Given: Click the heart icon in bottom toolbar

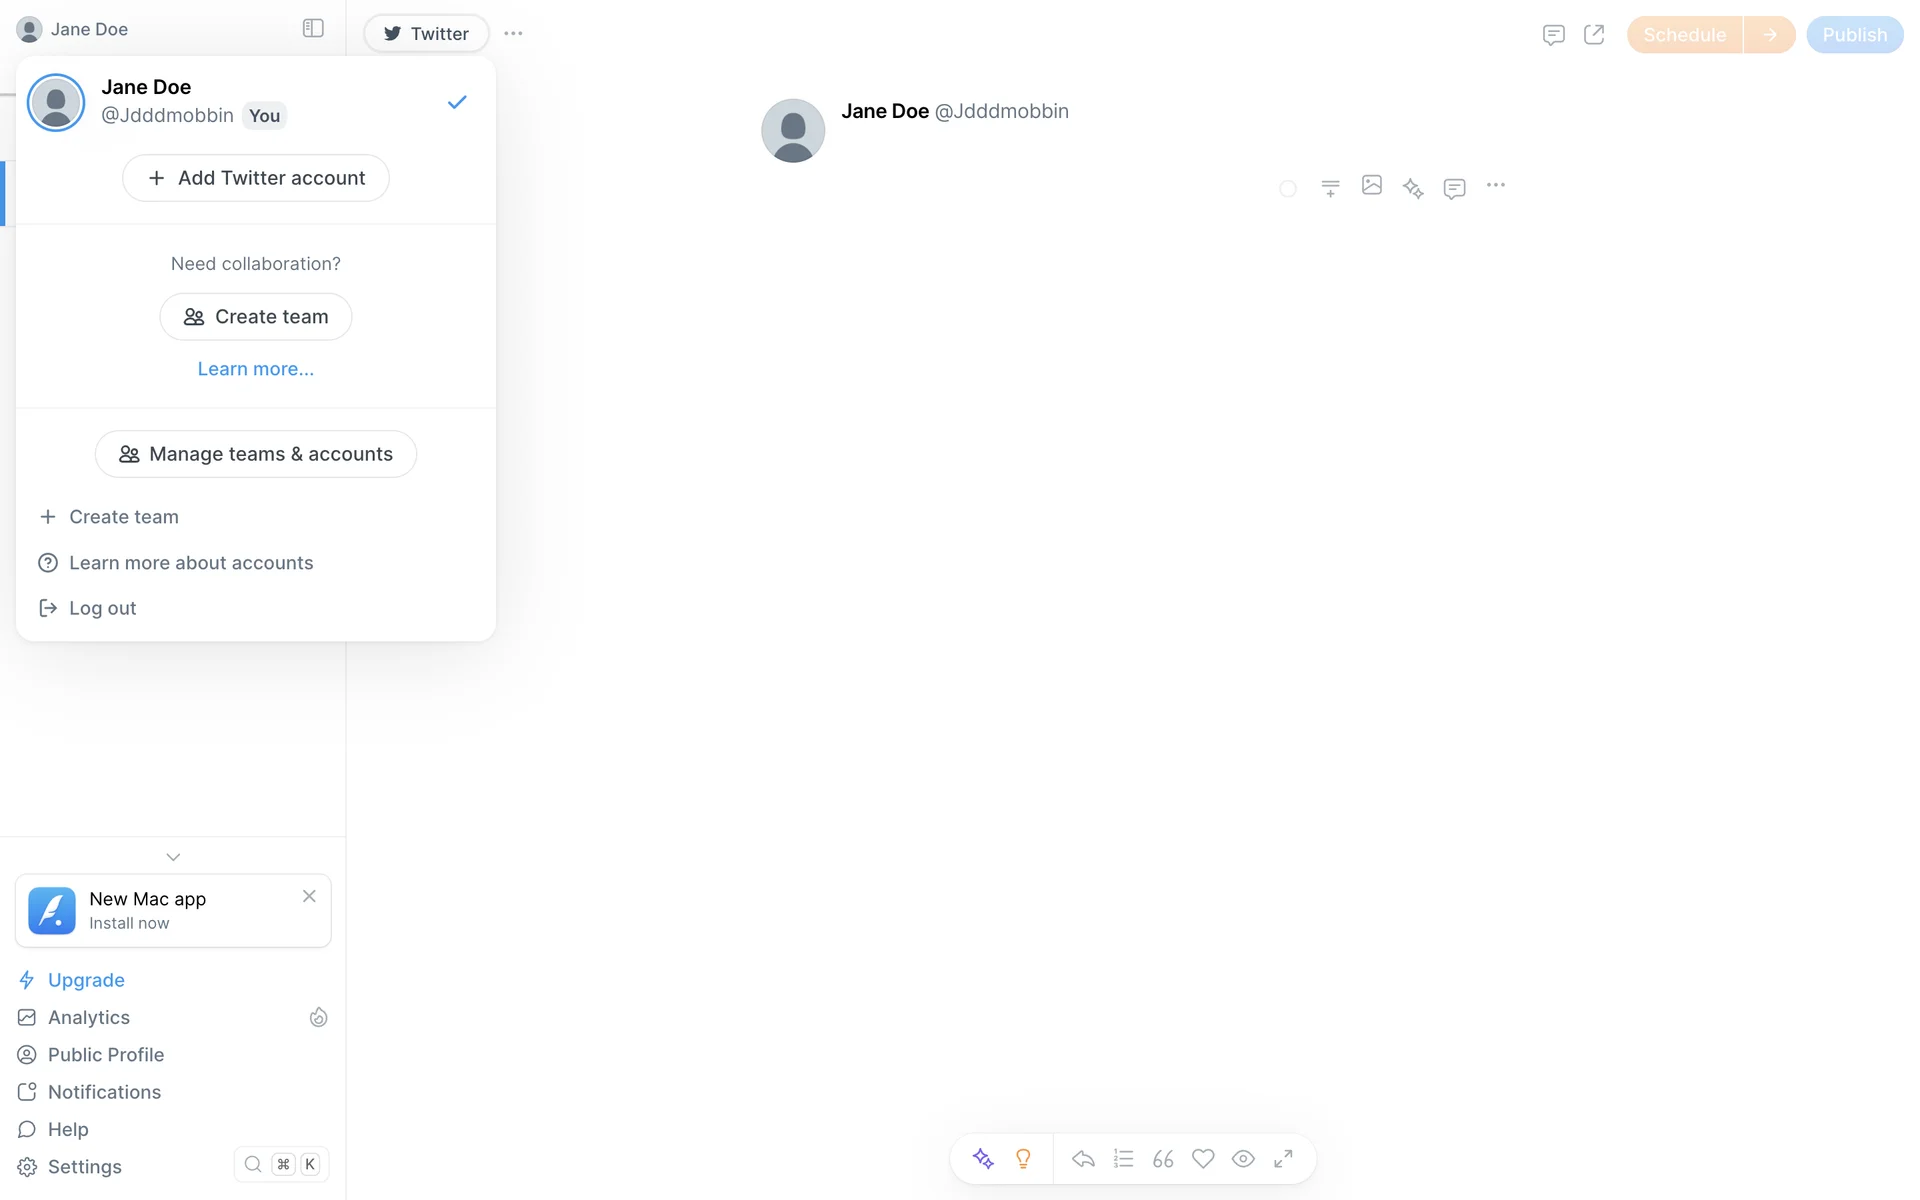Looking at the screenshot, I should [x=1203, y=1158].
